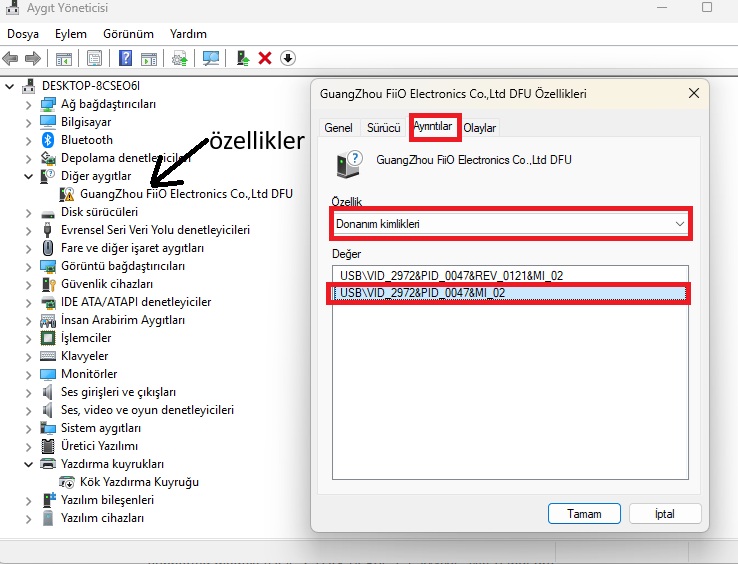
Task: Open the Yardım menu
Action: [188, 34]
